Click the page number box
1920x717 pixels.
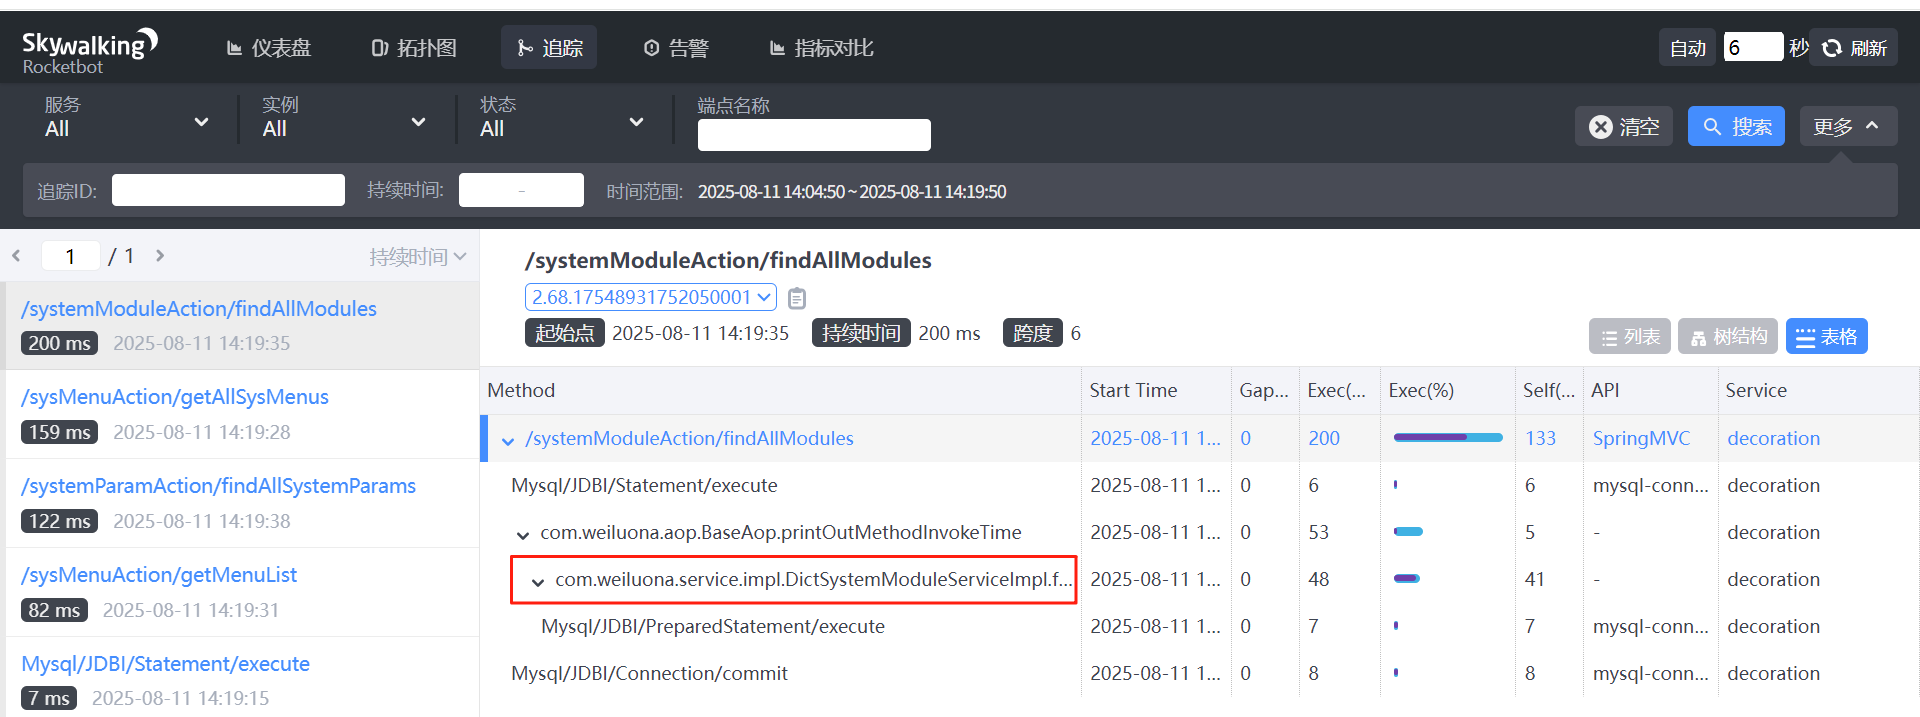[70, 256]
